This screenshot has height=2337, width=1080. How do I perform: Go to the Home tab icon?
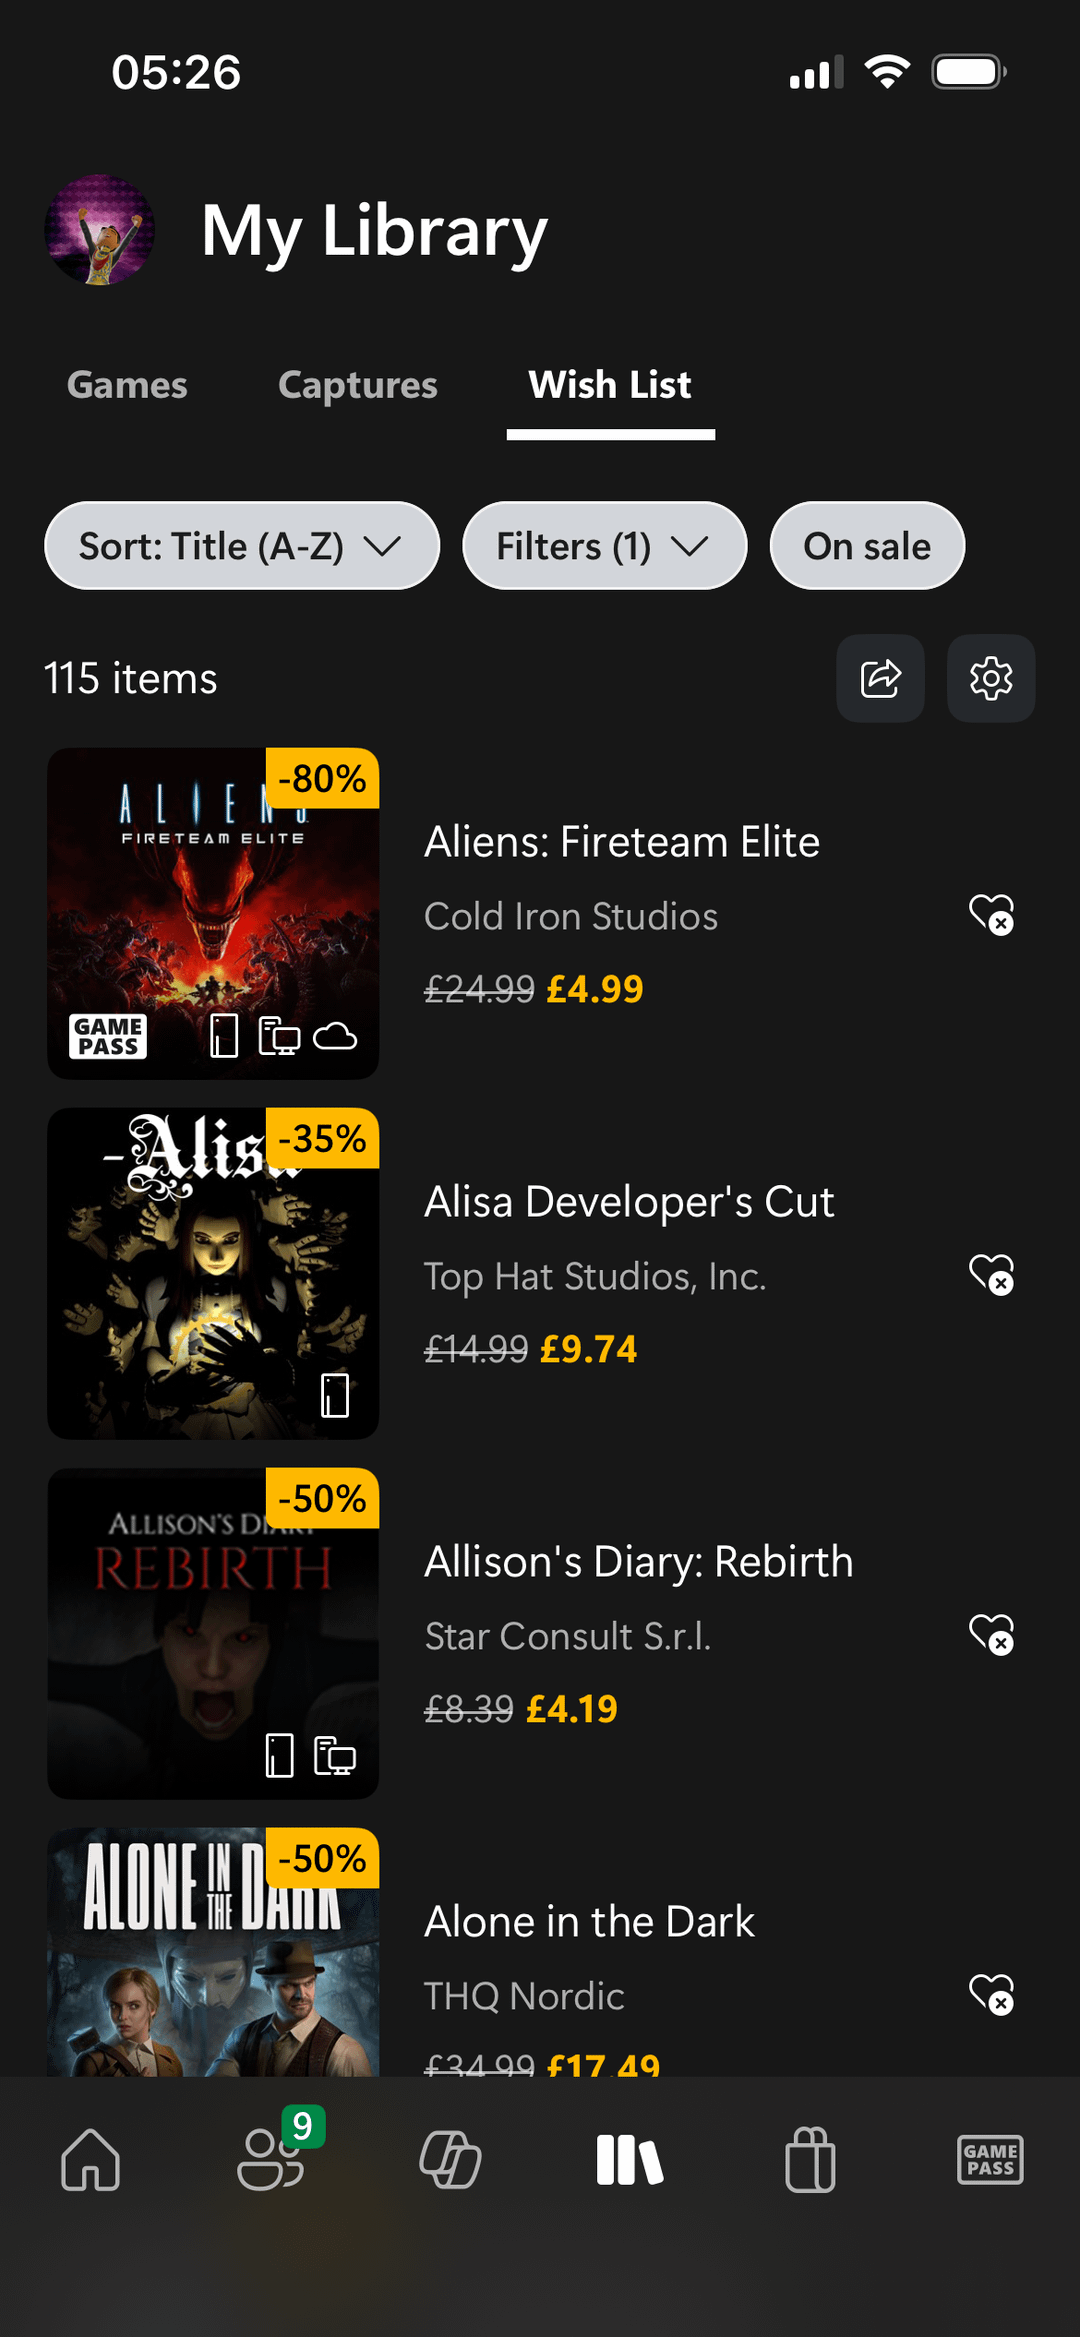click(90, 2160)
